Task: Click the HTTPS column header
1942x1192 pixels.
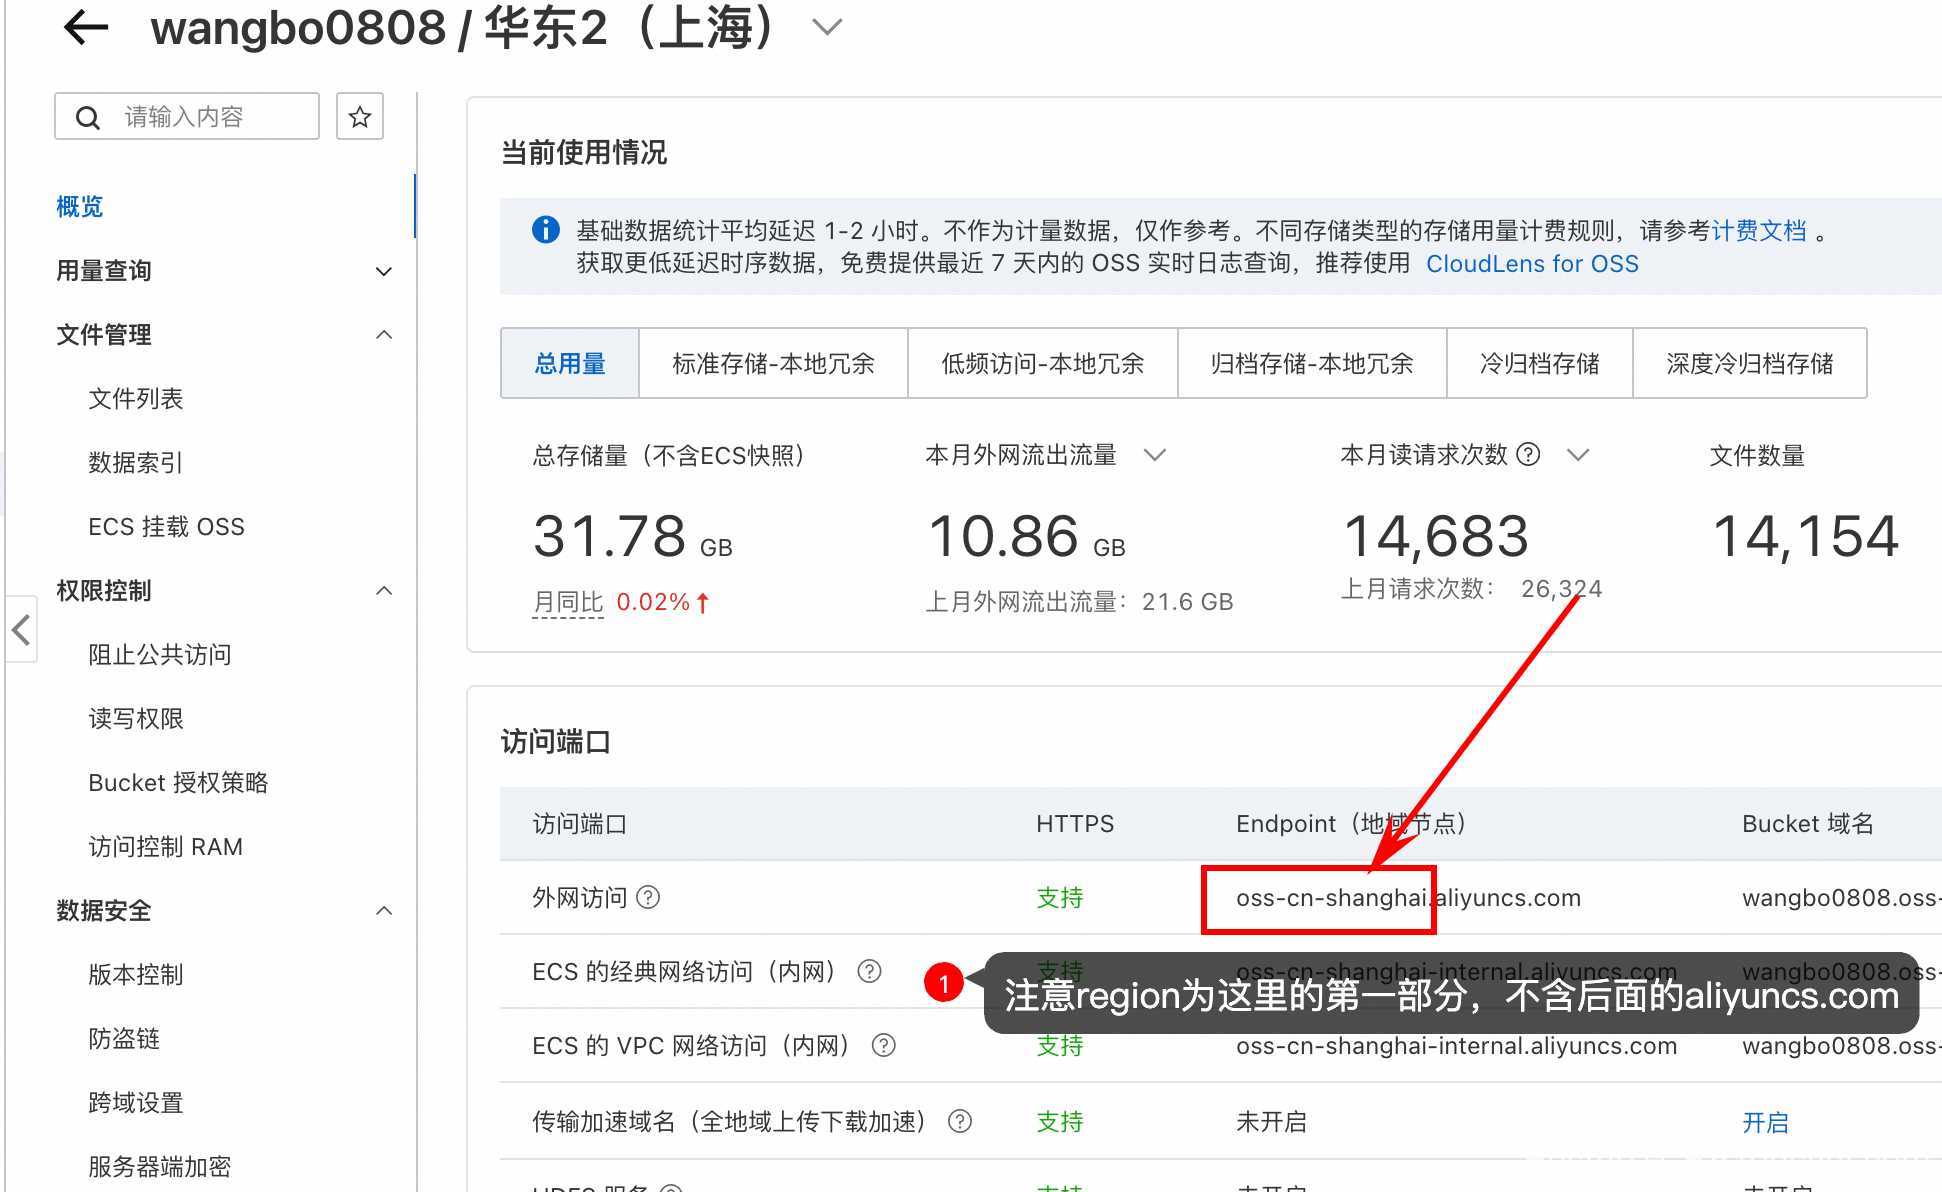Action: (x=1075, y=824)
